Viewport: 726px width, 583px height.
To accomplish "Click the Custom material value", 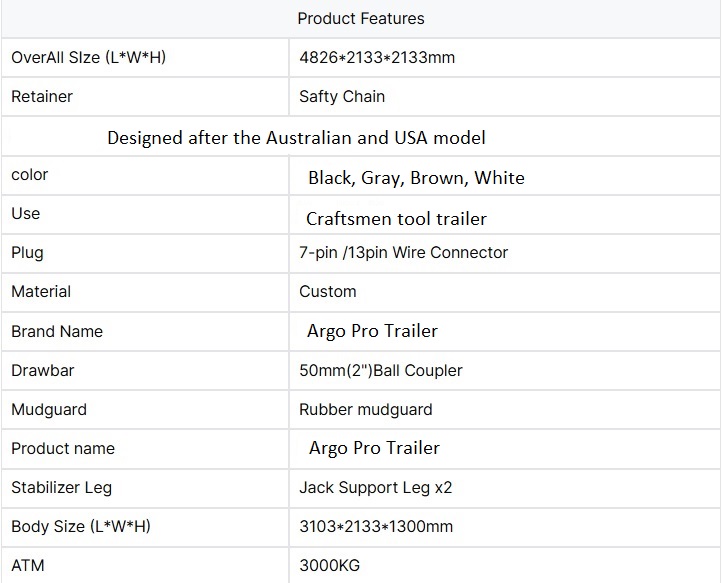I will [x=328, y=291].
